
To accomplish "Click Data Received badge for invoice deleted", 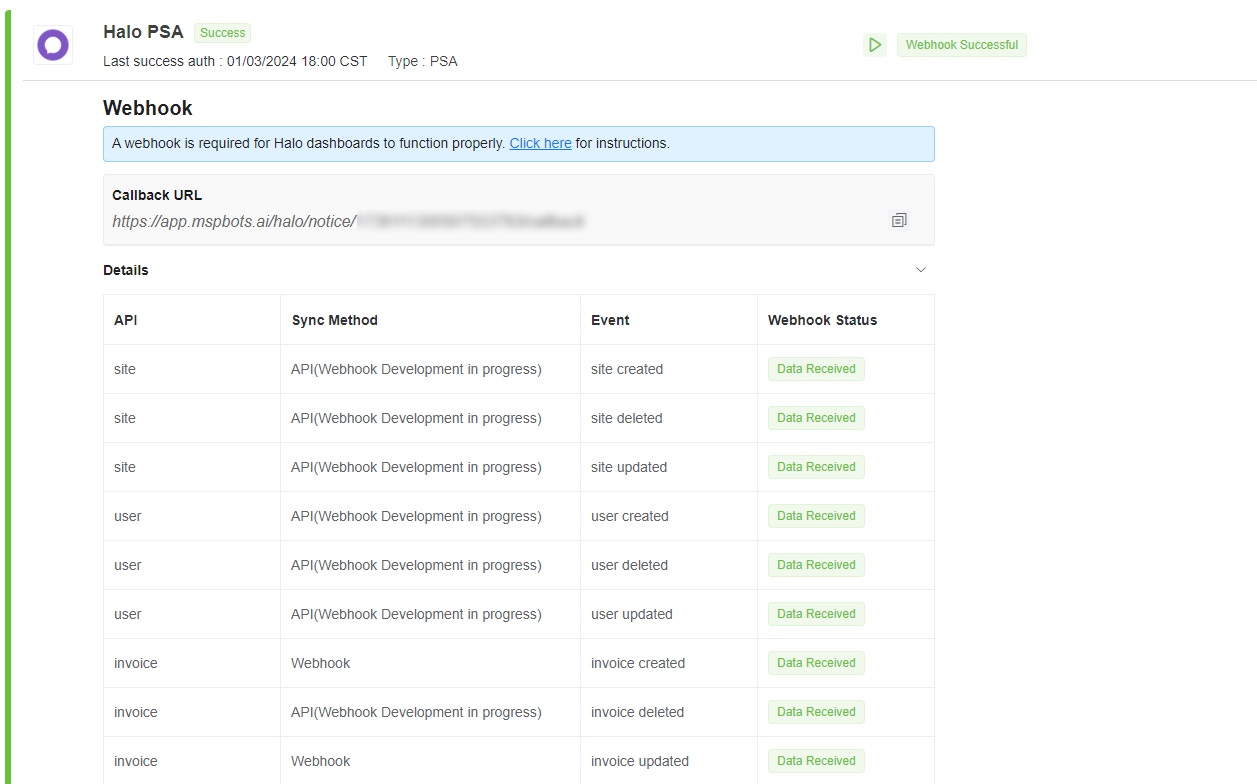I will 816,712.
